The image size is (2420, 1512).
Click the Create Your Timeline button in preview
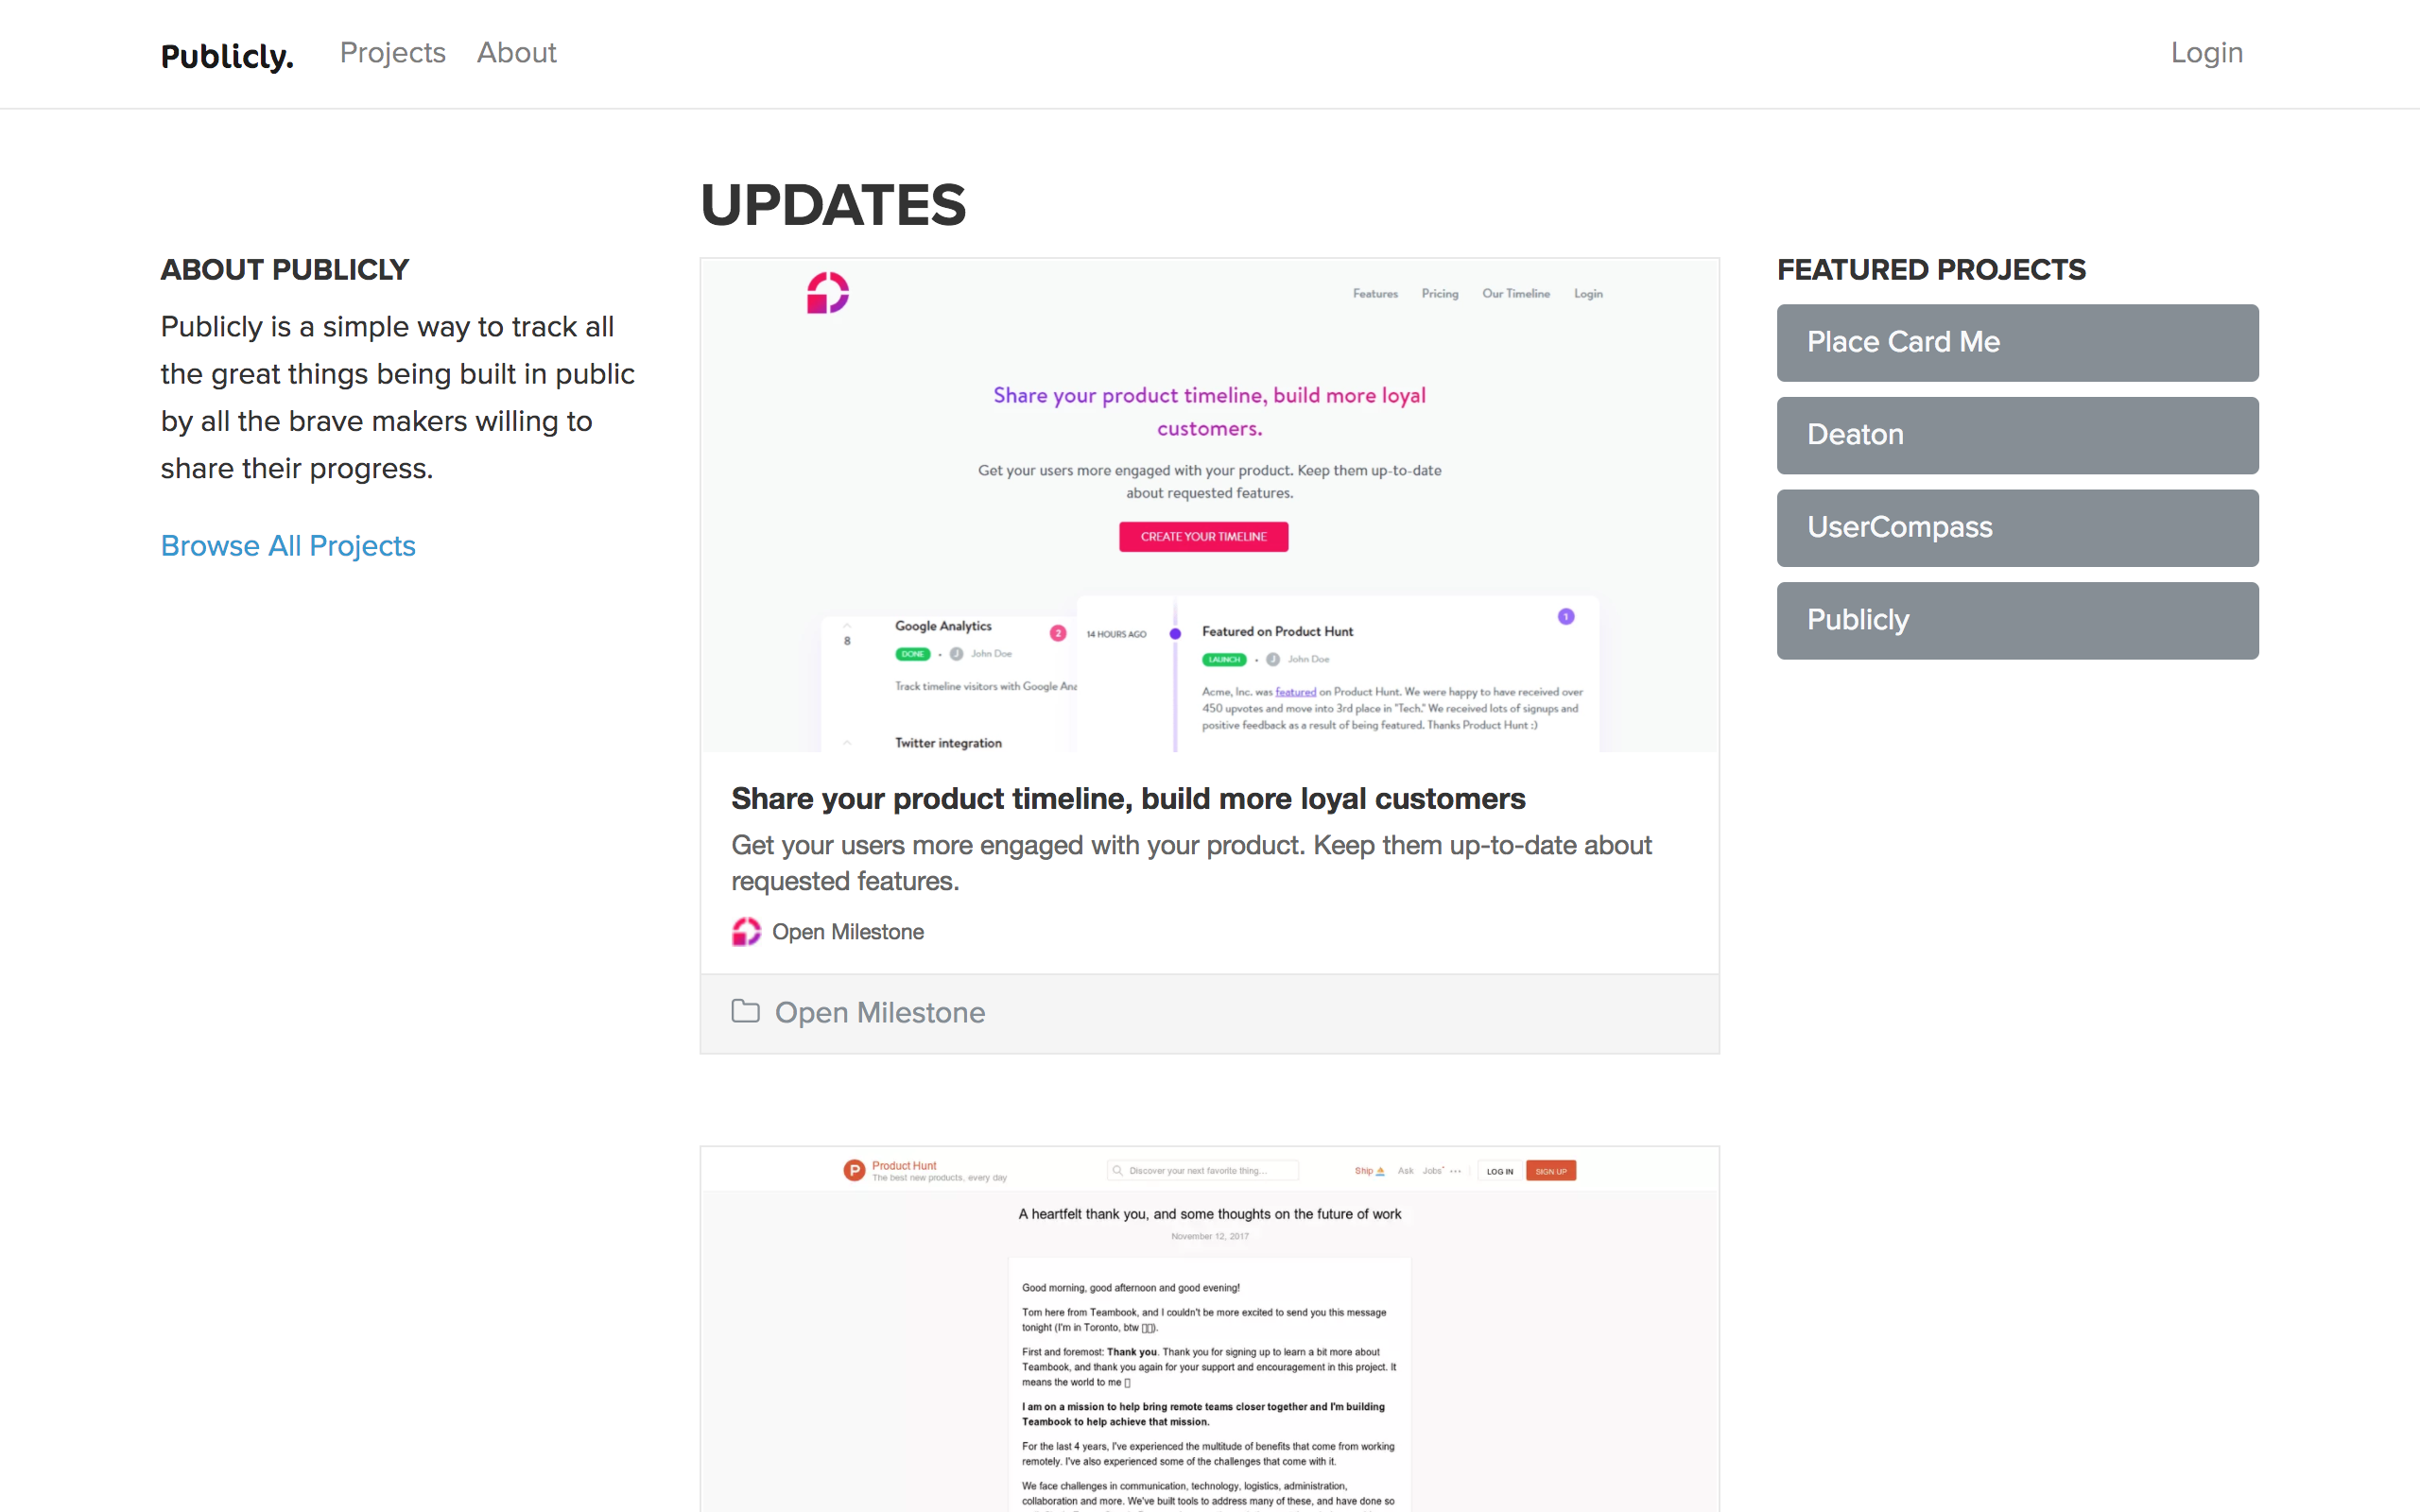pos(1204,537)
